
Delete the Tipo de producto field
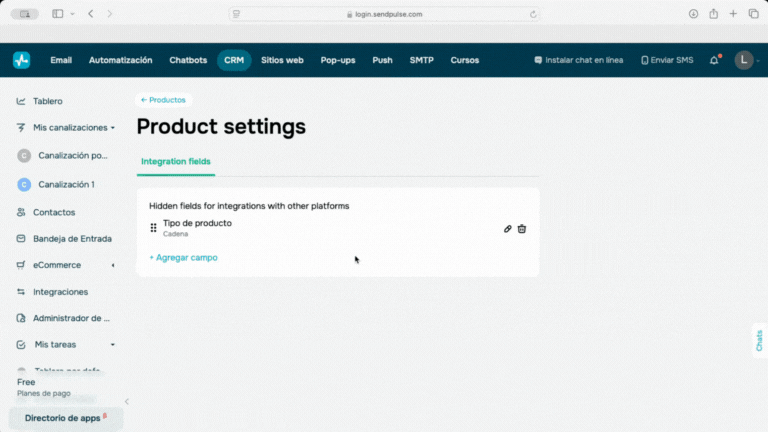(x=522, y=229)
